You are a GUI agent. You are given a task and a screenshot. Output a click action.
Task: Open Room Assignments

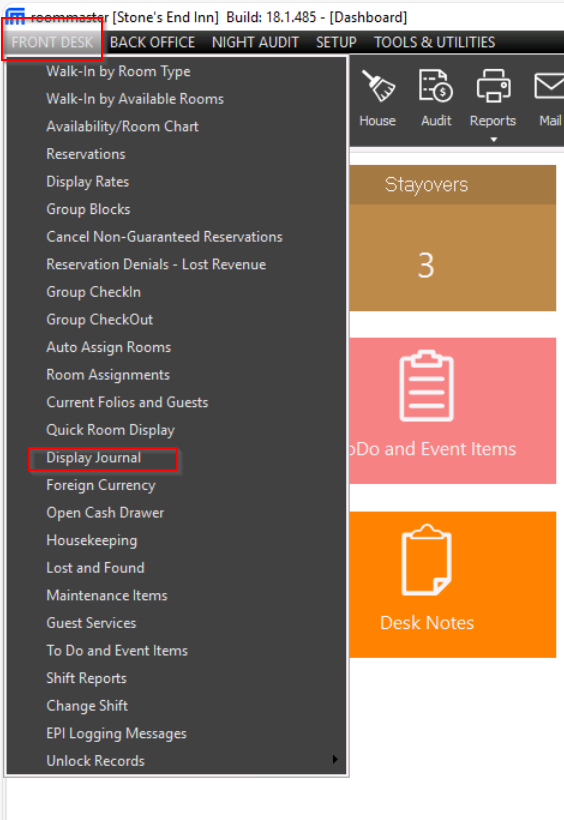pos(108,374)
